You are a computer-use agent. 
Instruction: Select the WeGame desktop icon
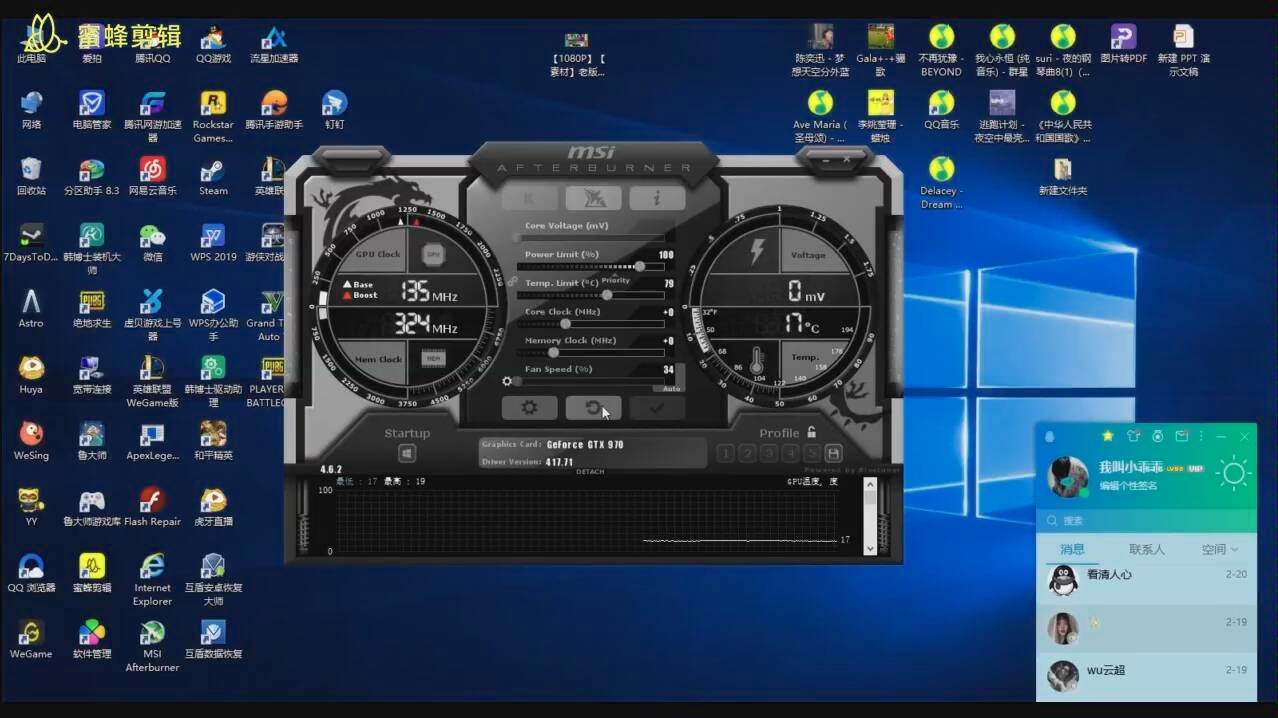31,639
